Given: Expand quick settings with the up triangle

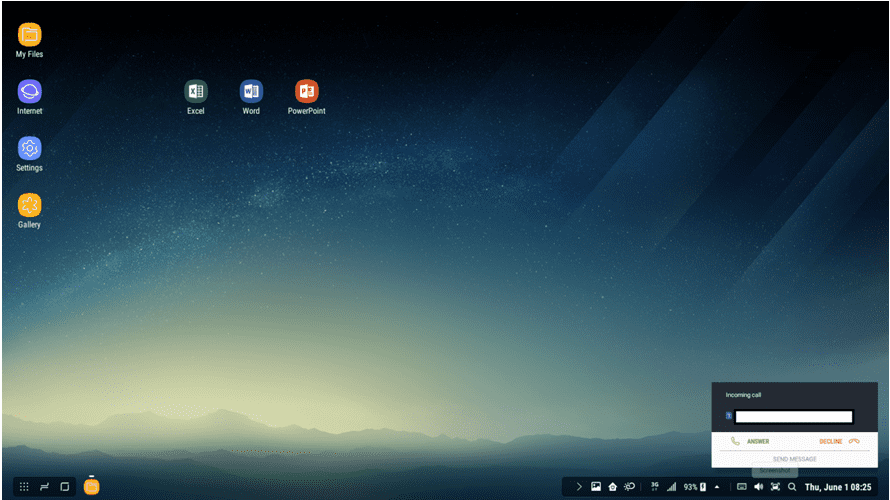Looking at the screenshot, I should click(717, 487).
